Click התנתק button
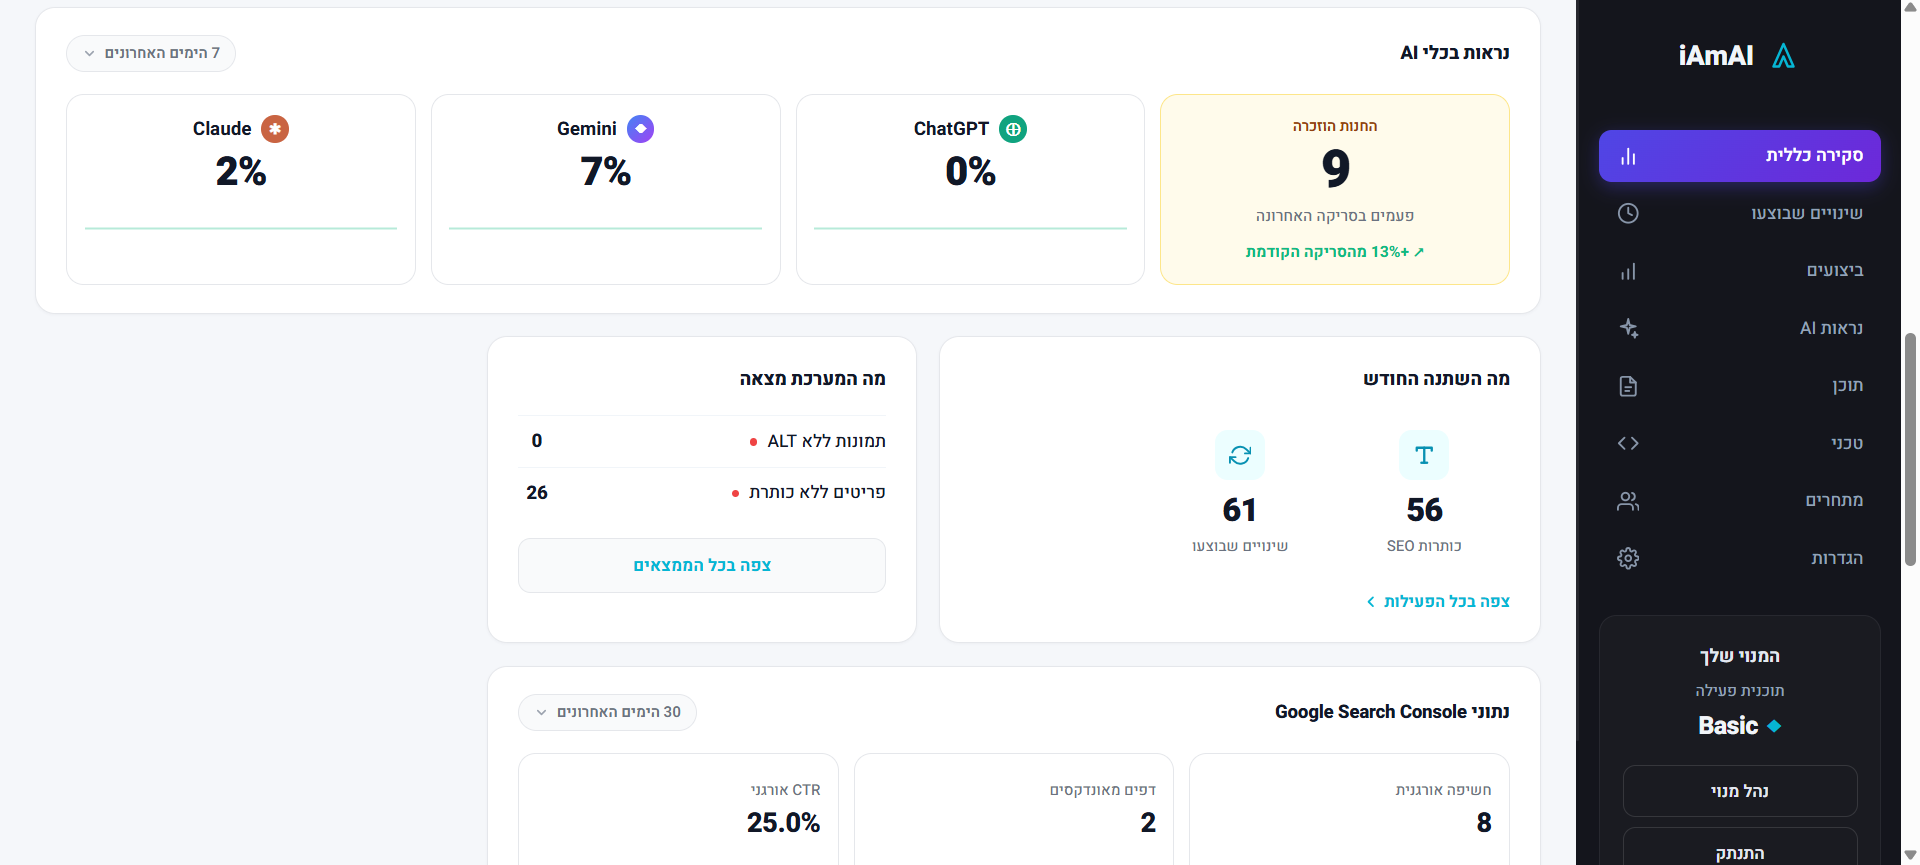 pyautogui.click(x=1740, y=848)
